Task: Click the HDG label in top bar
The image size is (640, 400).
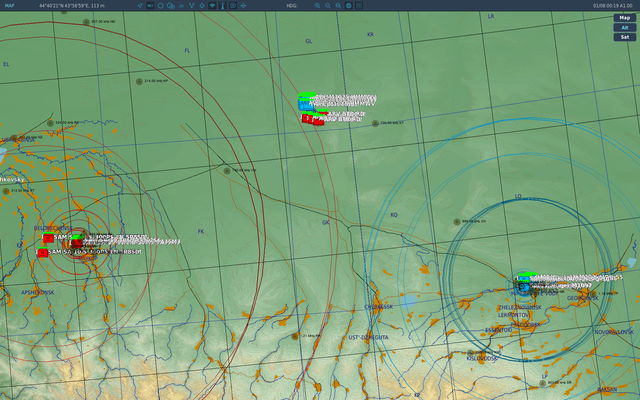Action: pyautogui.click(x=291, y=6)
